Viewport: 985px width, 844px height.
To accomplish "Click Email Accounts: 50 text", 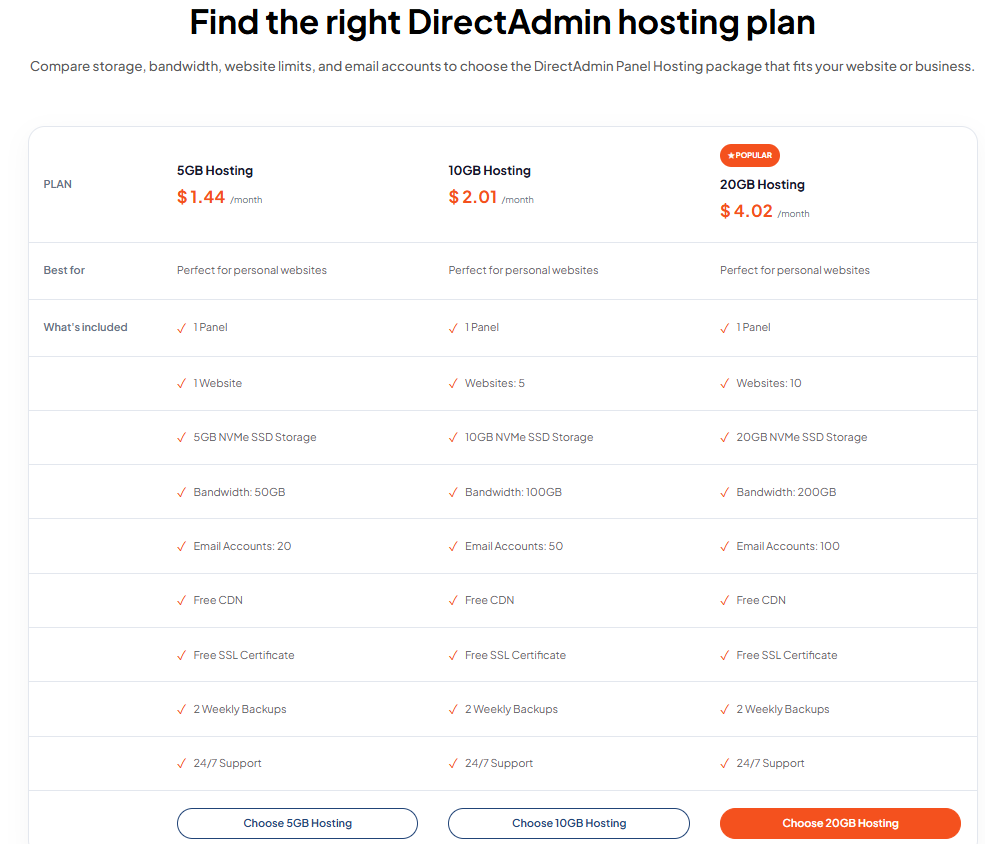I will click(x=514, y=546).
